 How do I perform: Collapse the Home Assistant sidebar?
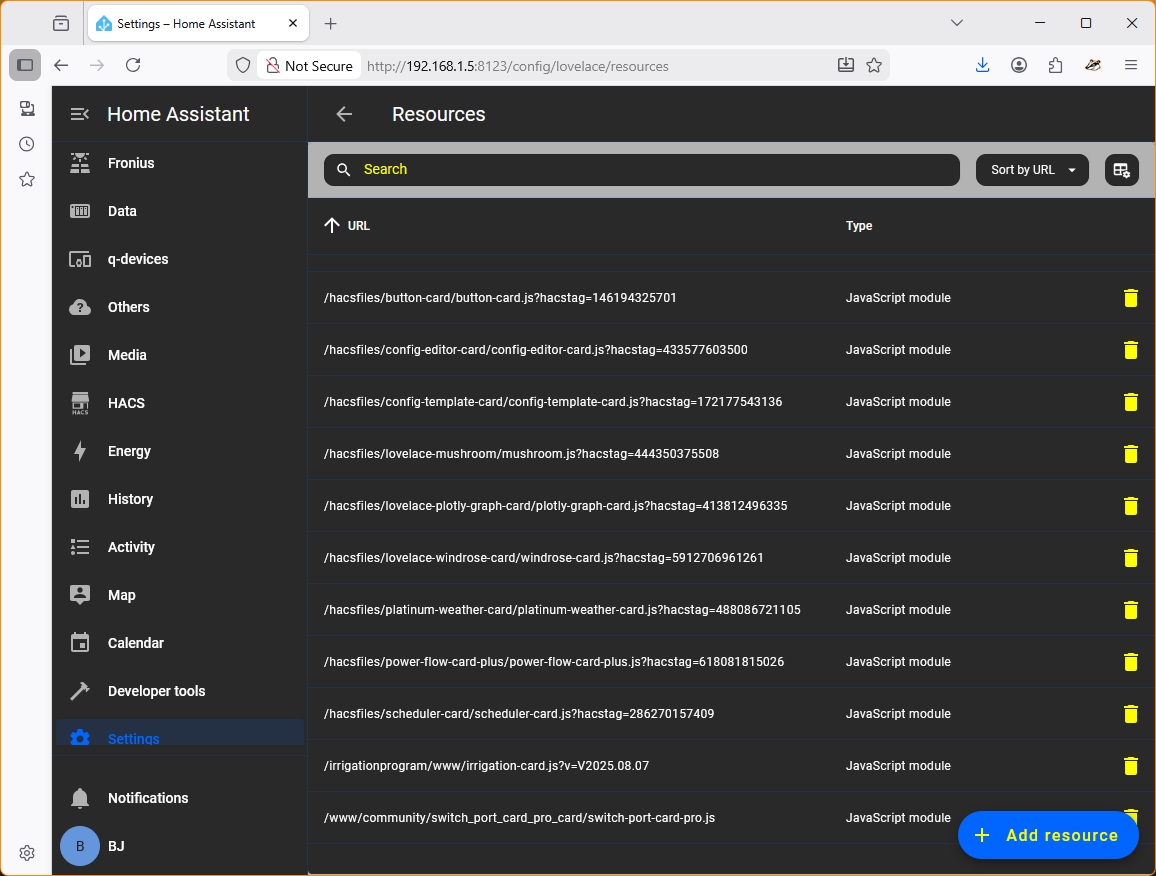(x=80, y=114)
